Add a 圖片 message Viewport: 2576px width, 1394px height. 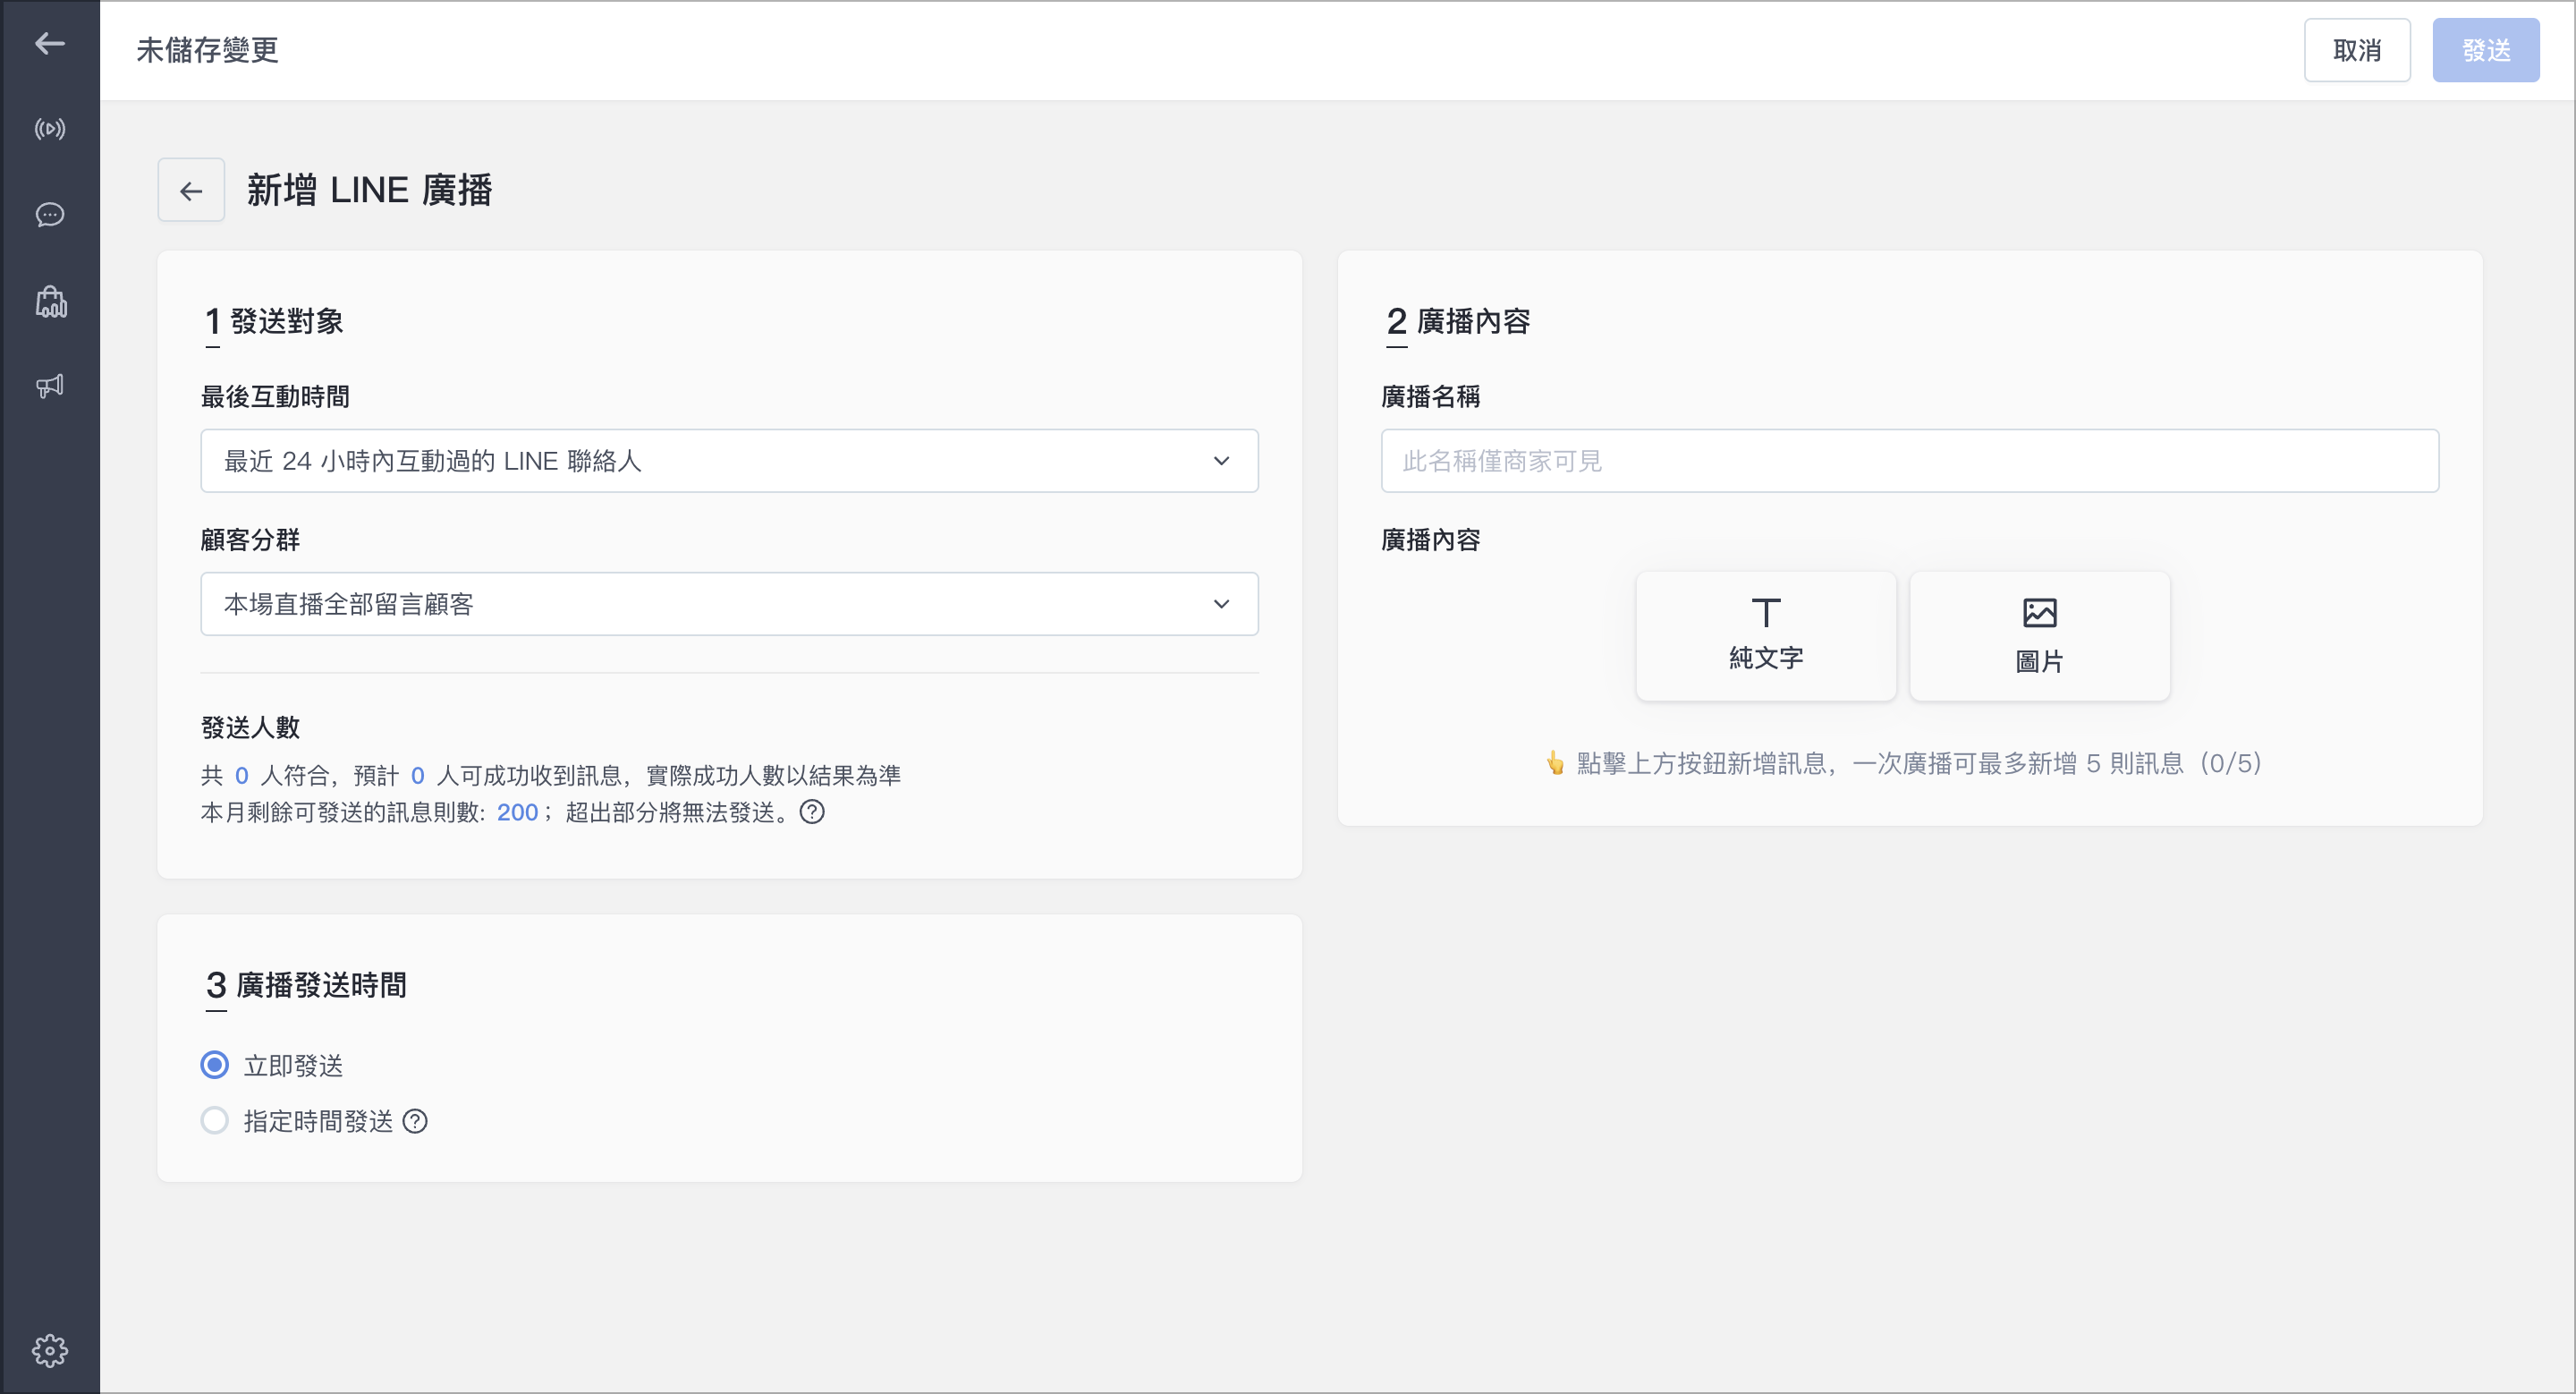[x=2039, y=636]
